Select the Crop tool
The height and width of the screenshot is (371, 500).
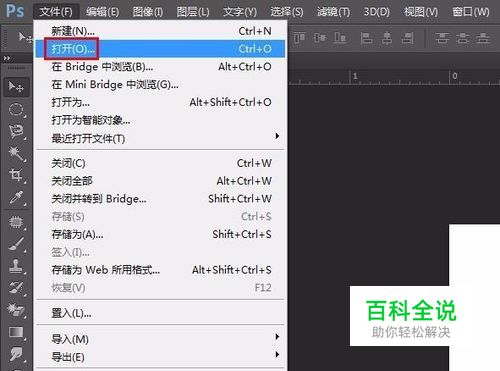(16, 175)
